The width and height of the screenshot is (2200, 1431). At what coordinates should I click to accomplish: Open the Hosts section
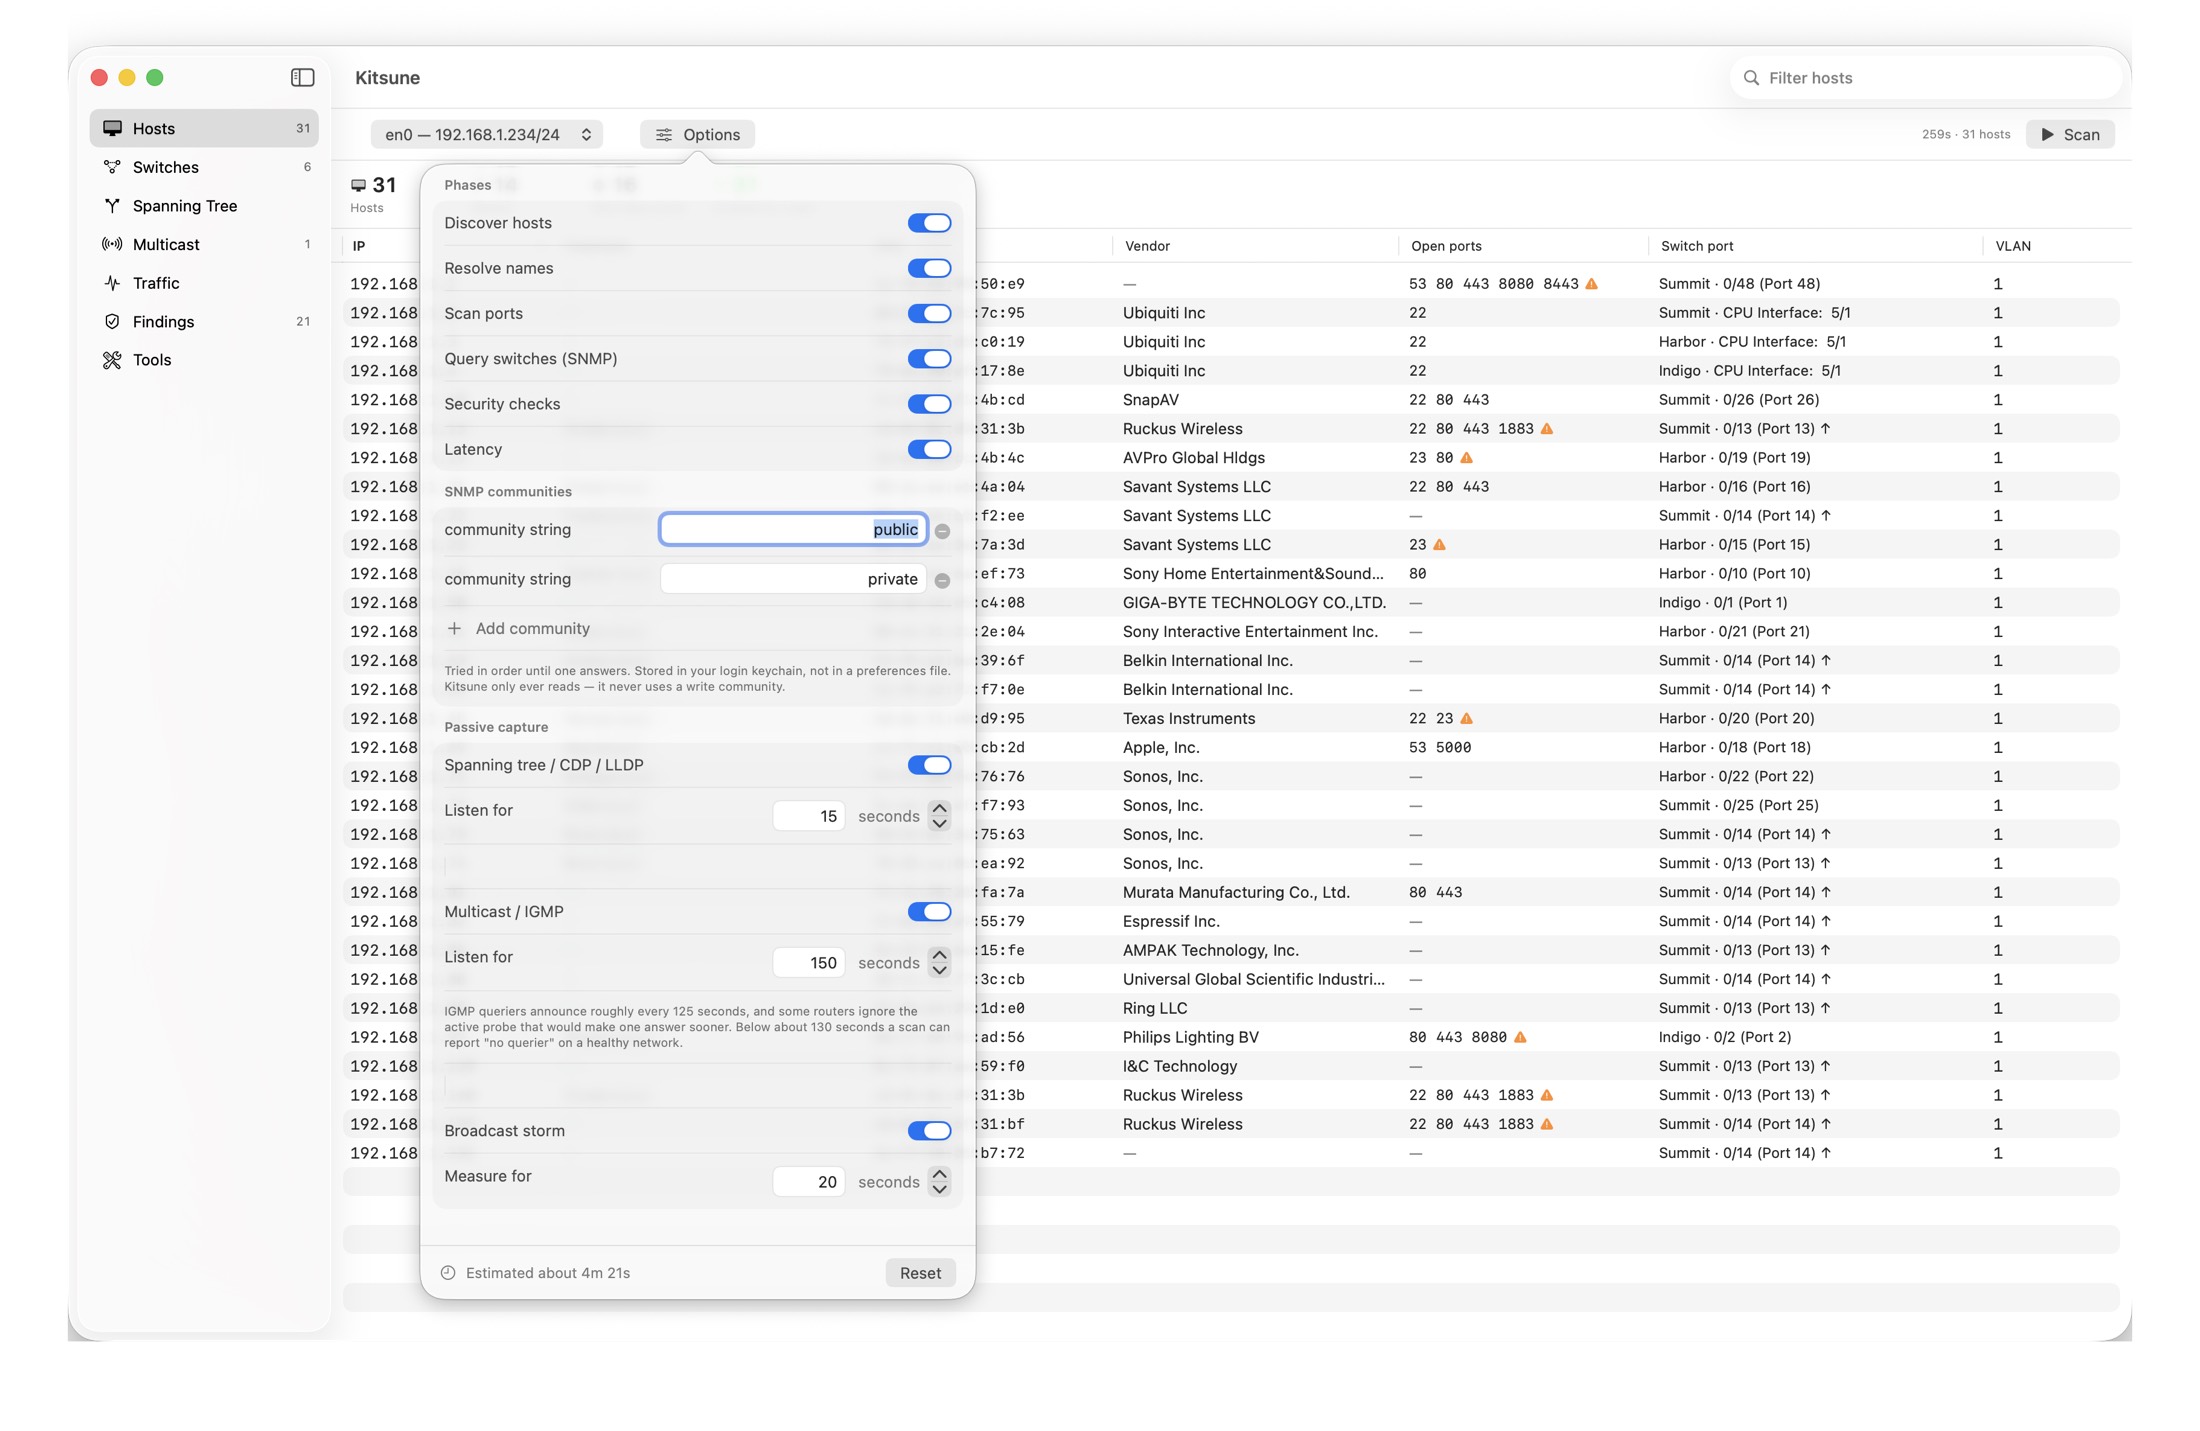(x=204, y=128)
